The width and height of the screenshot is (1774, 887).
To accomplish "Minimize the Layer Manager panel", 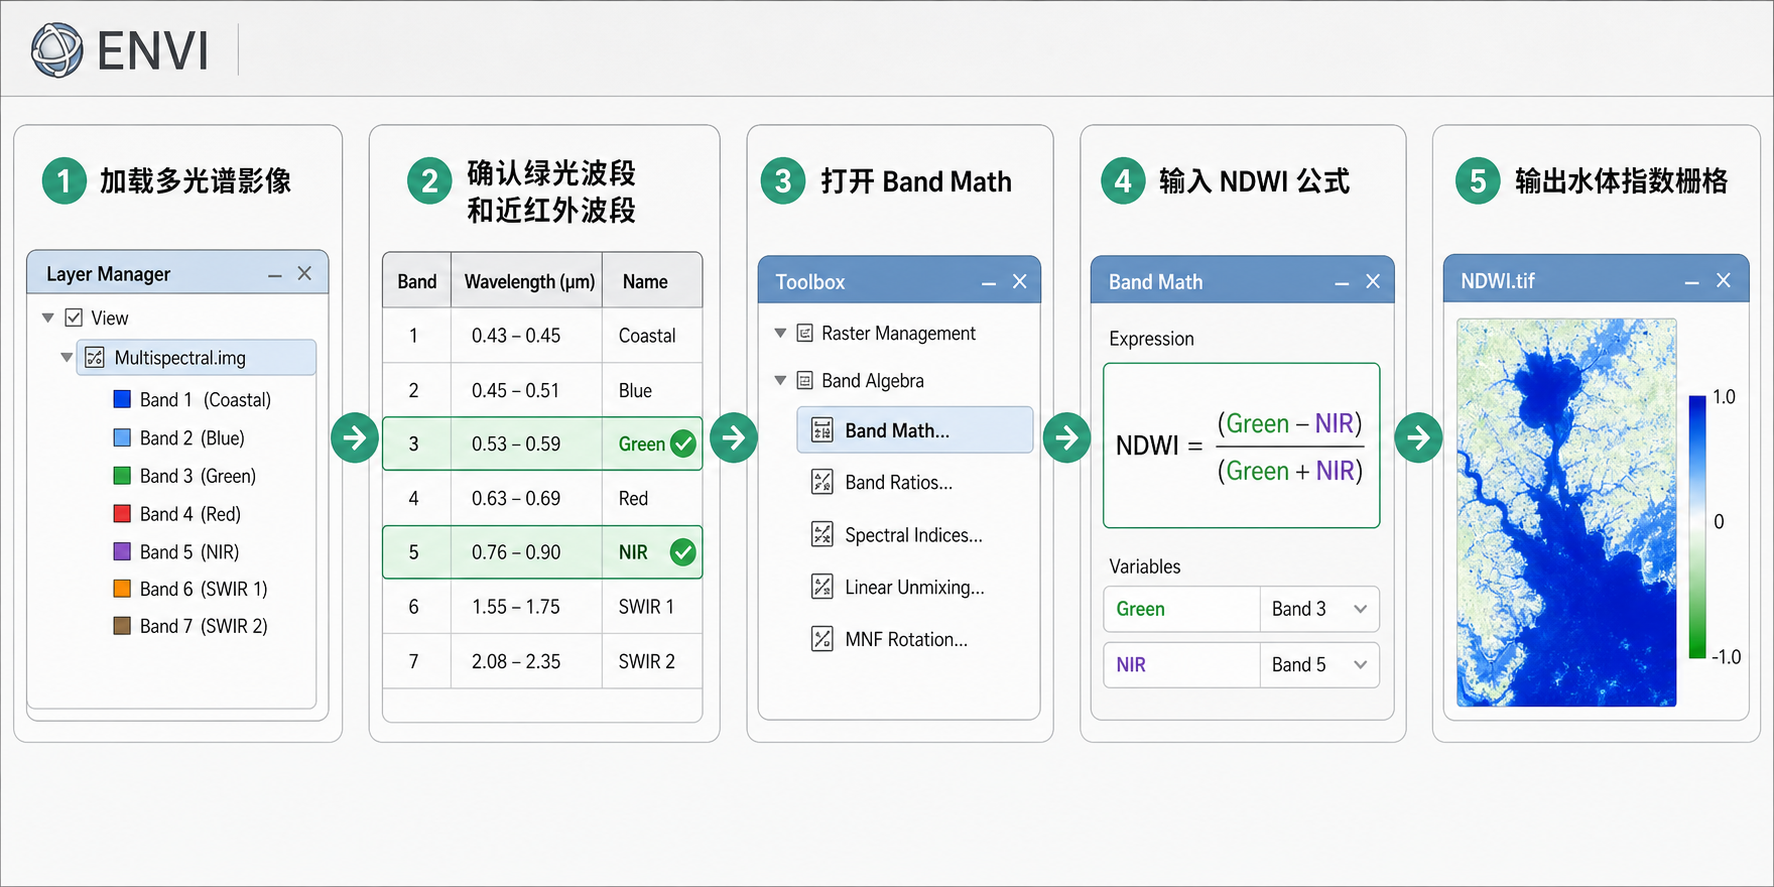I will point(275,274).
